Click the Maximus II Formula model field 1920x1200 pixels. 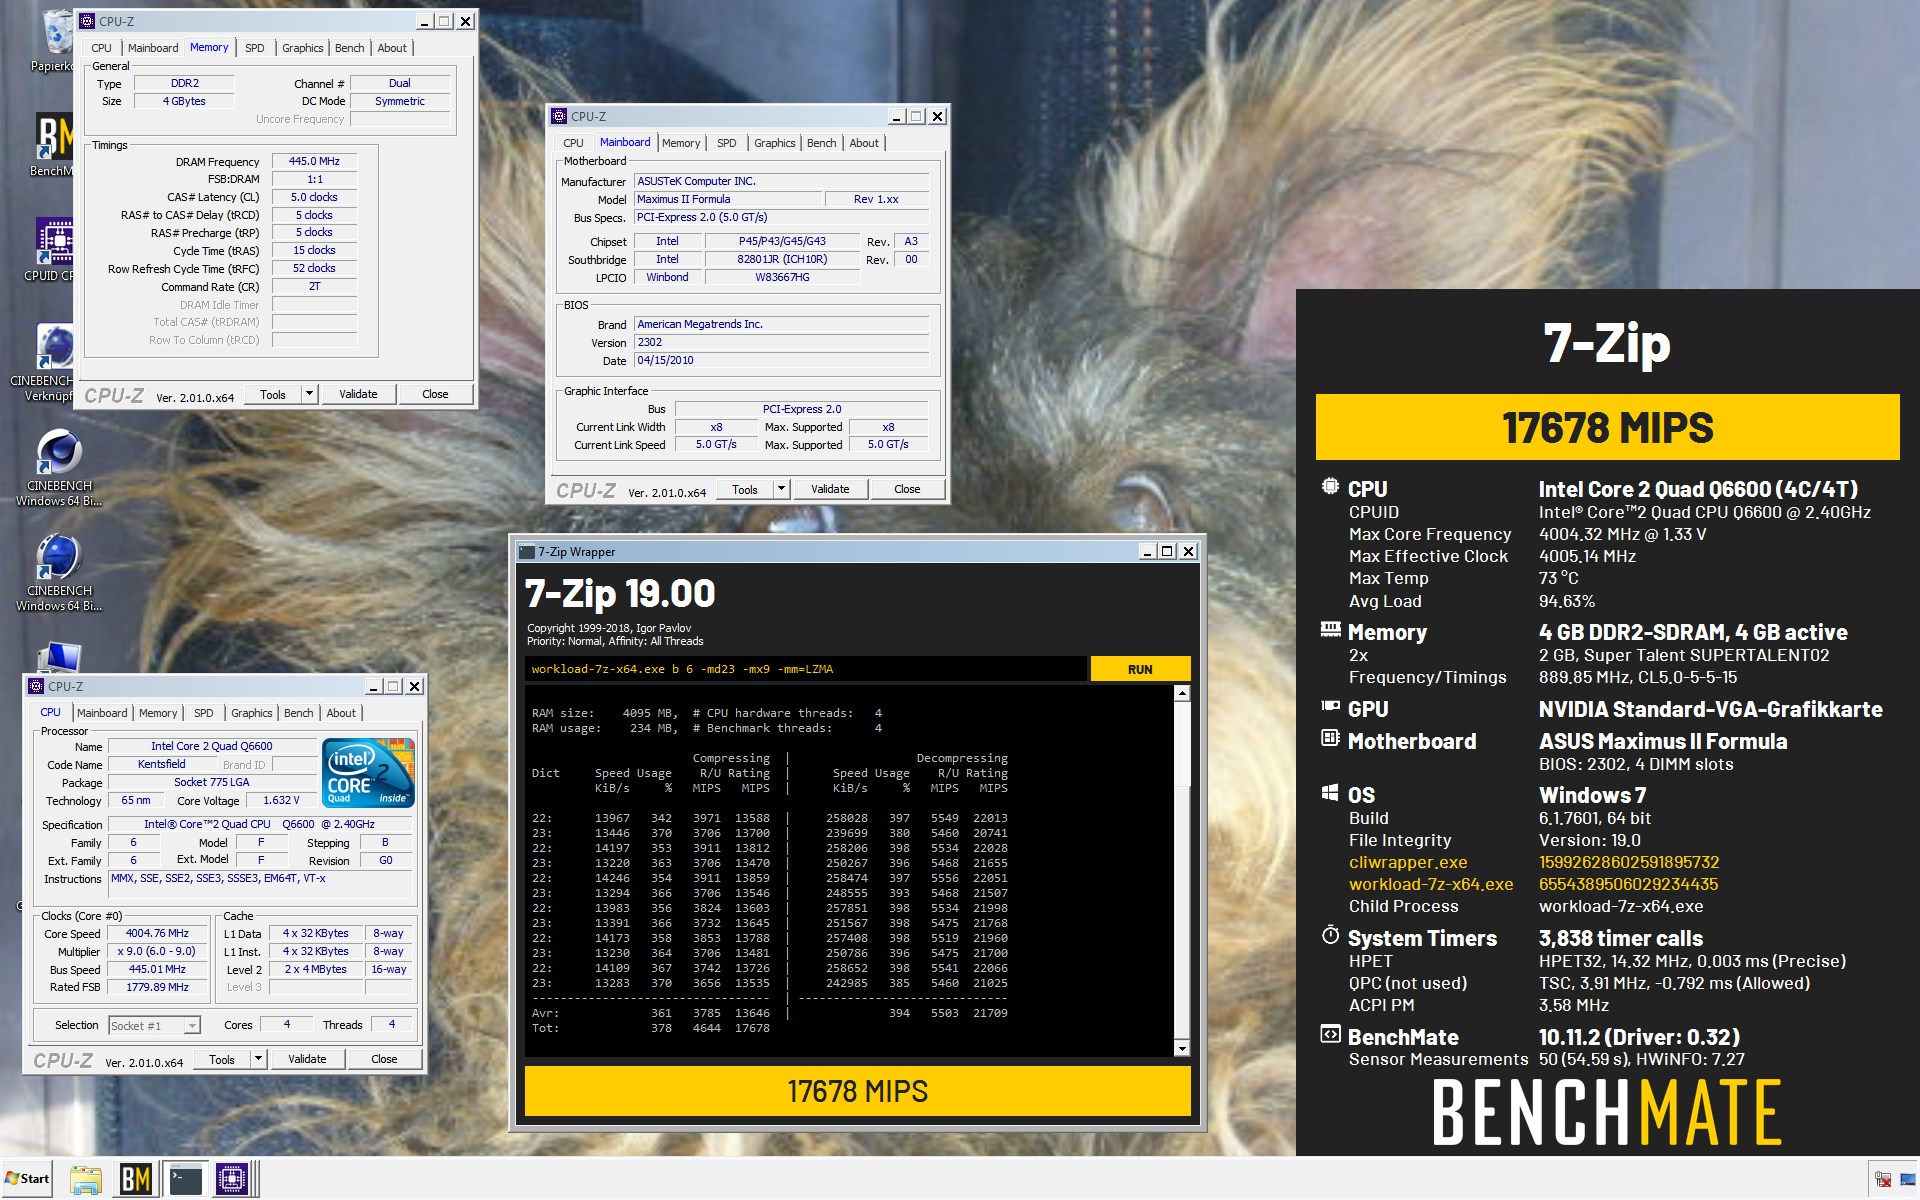click(x=728, y=199)
